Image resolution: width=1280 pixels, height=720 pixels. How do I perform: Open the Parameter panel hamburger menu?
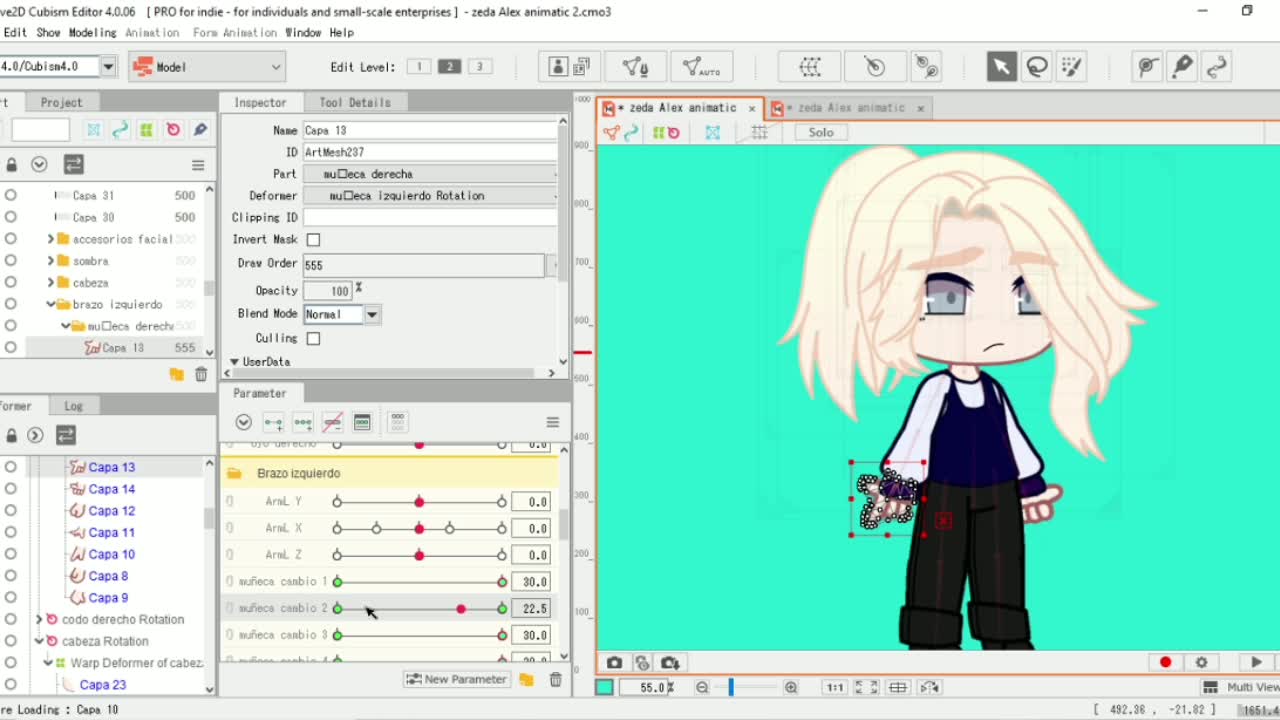[552, 422]
